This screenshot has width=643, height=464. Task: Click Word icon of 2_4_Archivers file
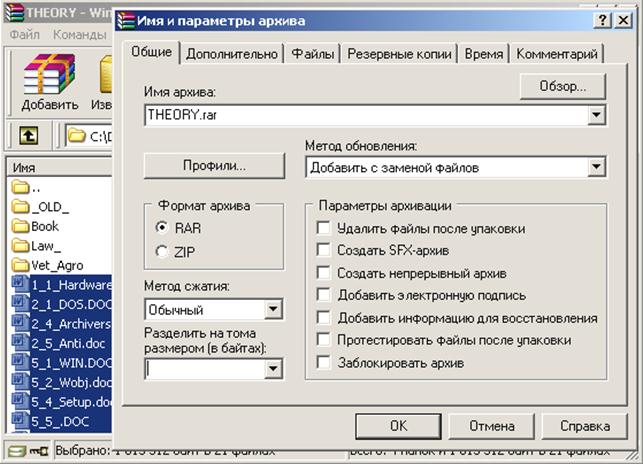20,323
